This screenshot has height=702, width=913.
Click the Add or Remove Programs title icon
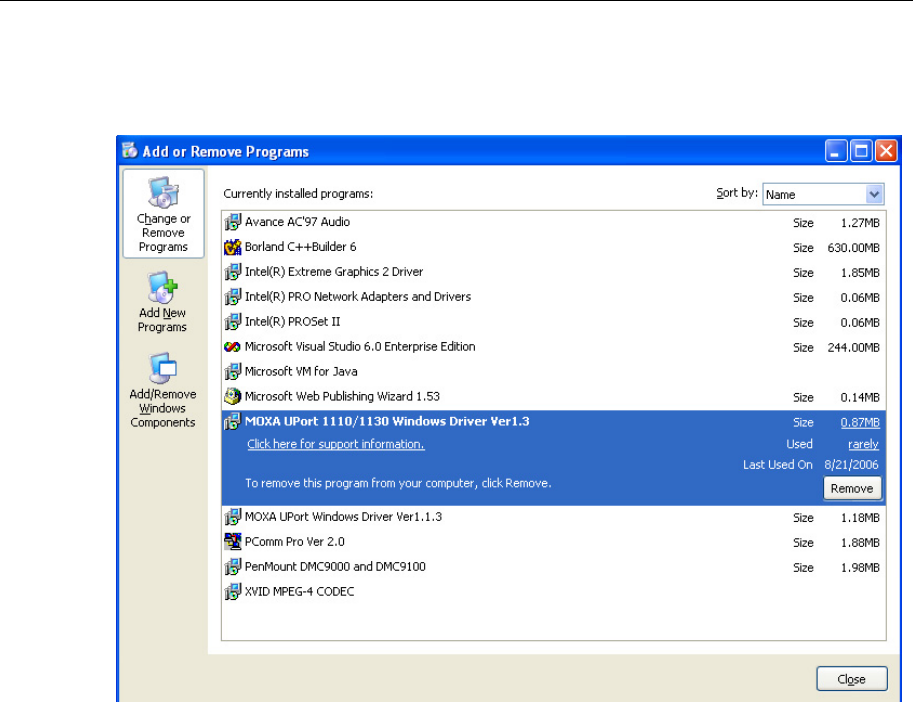click(x=130, y=152)
